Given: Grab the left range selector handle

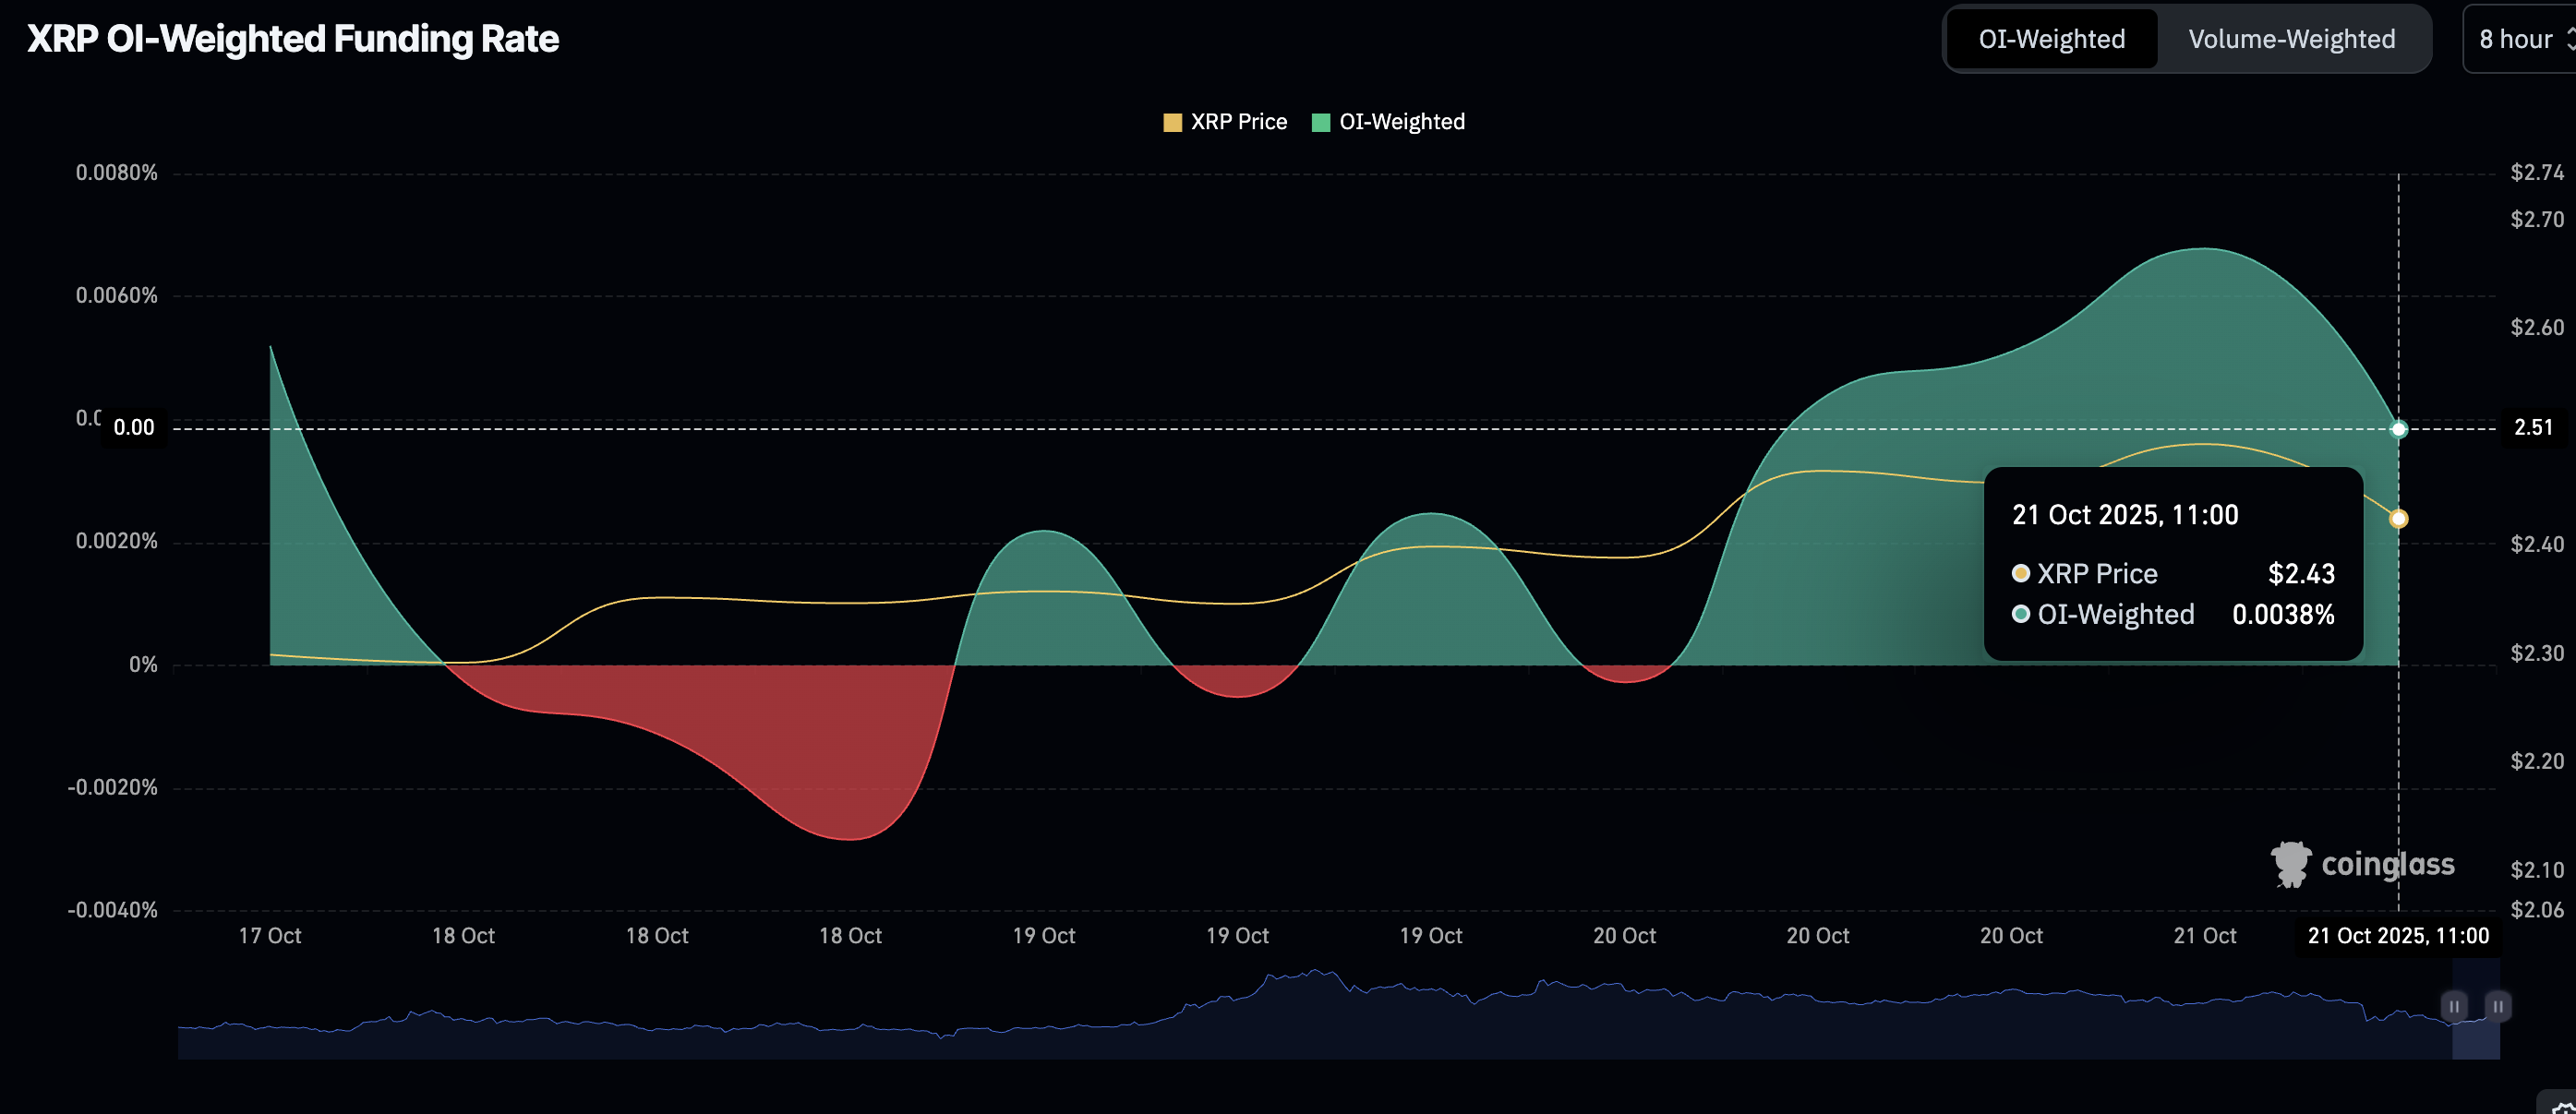Looking at the screenshot, I should [x=2453, y=1006].
